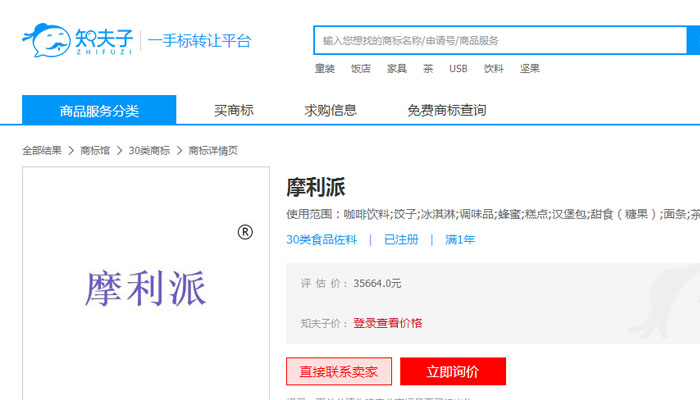Click the 商标馆 breadcrumb link

[95, 150]
